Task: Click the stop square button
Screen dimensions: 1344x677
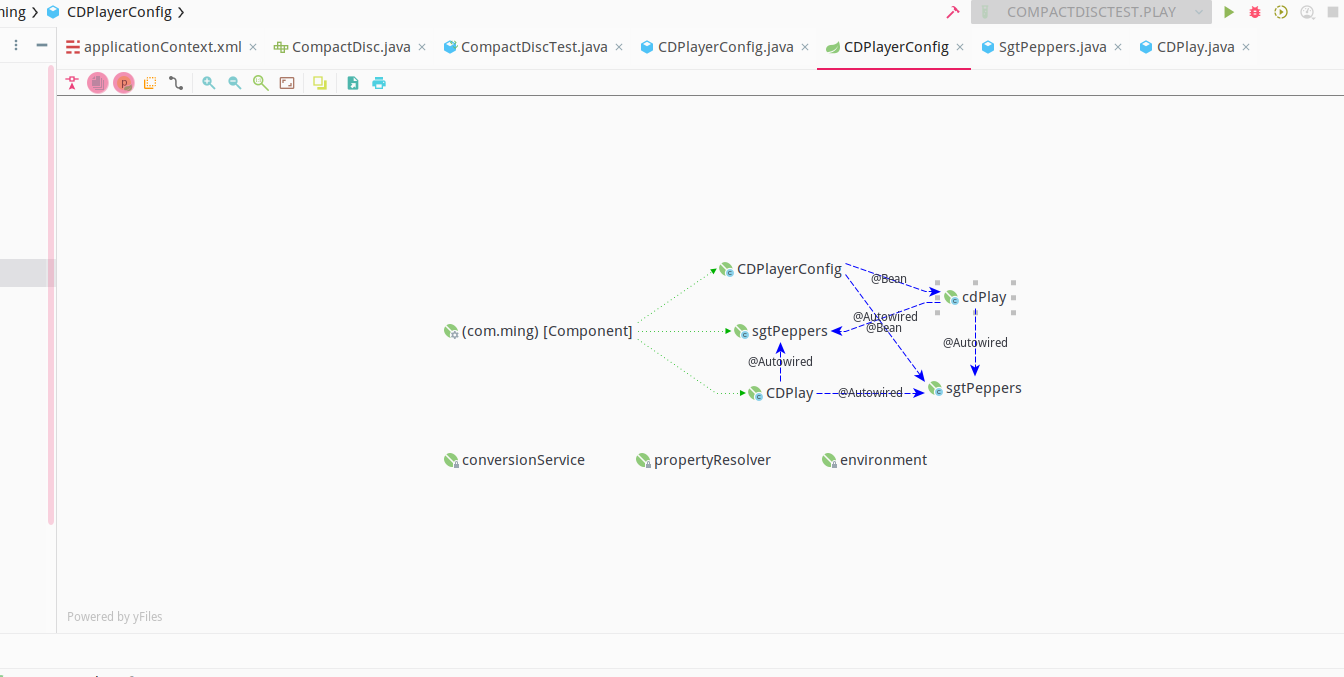Action: pyautogui.click(x=1333, y=12)
